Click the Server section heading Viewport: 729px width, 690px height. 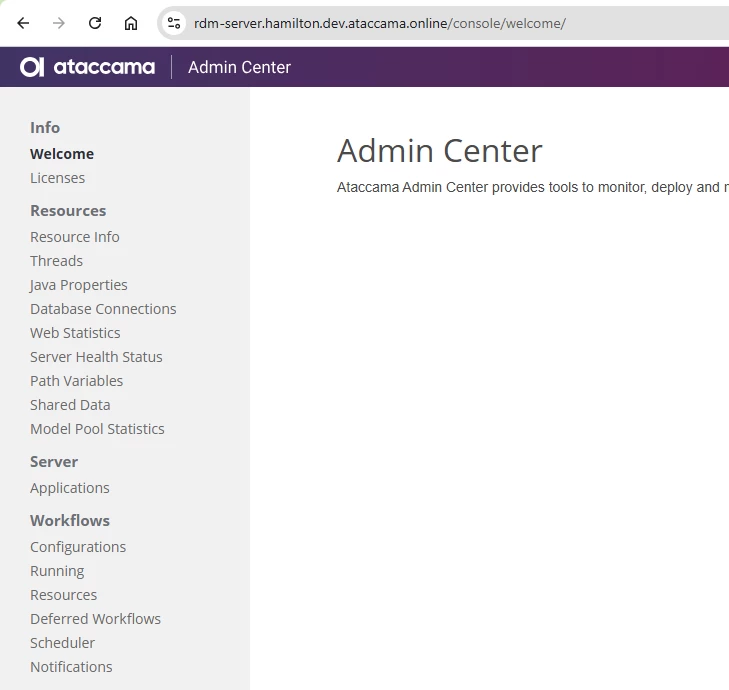point(54,462)
